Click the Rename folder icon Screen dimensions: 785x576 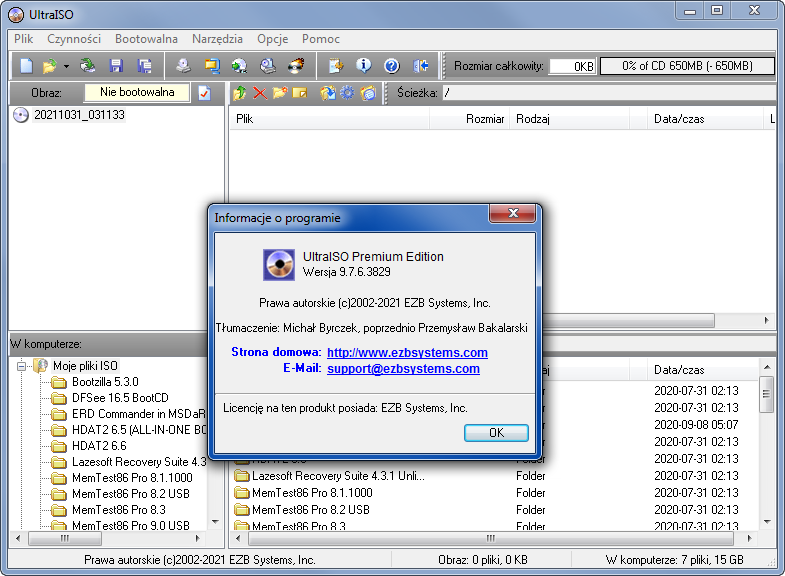[x=300, y=93]
